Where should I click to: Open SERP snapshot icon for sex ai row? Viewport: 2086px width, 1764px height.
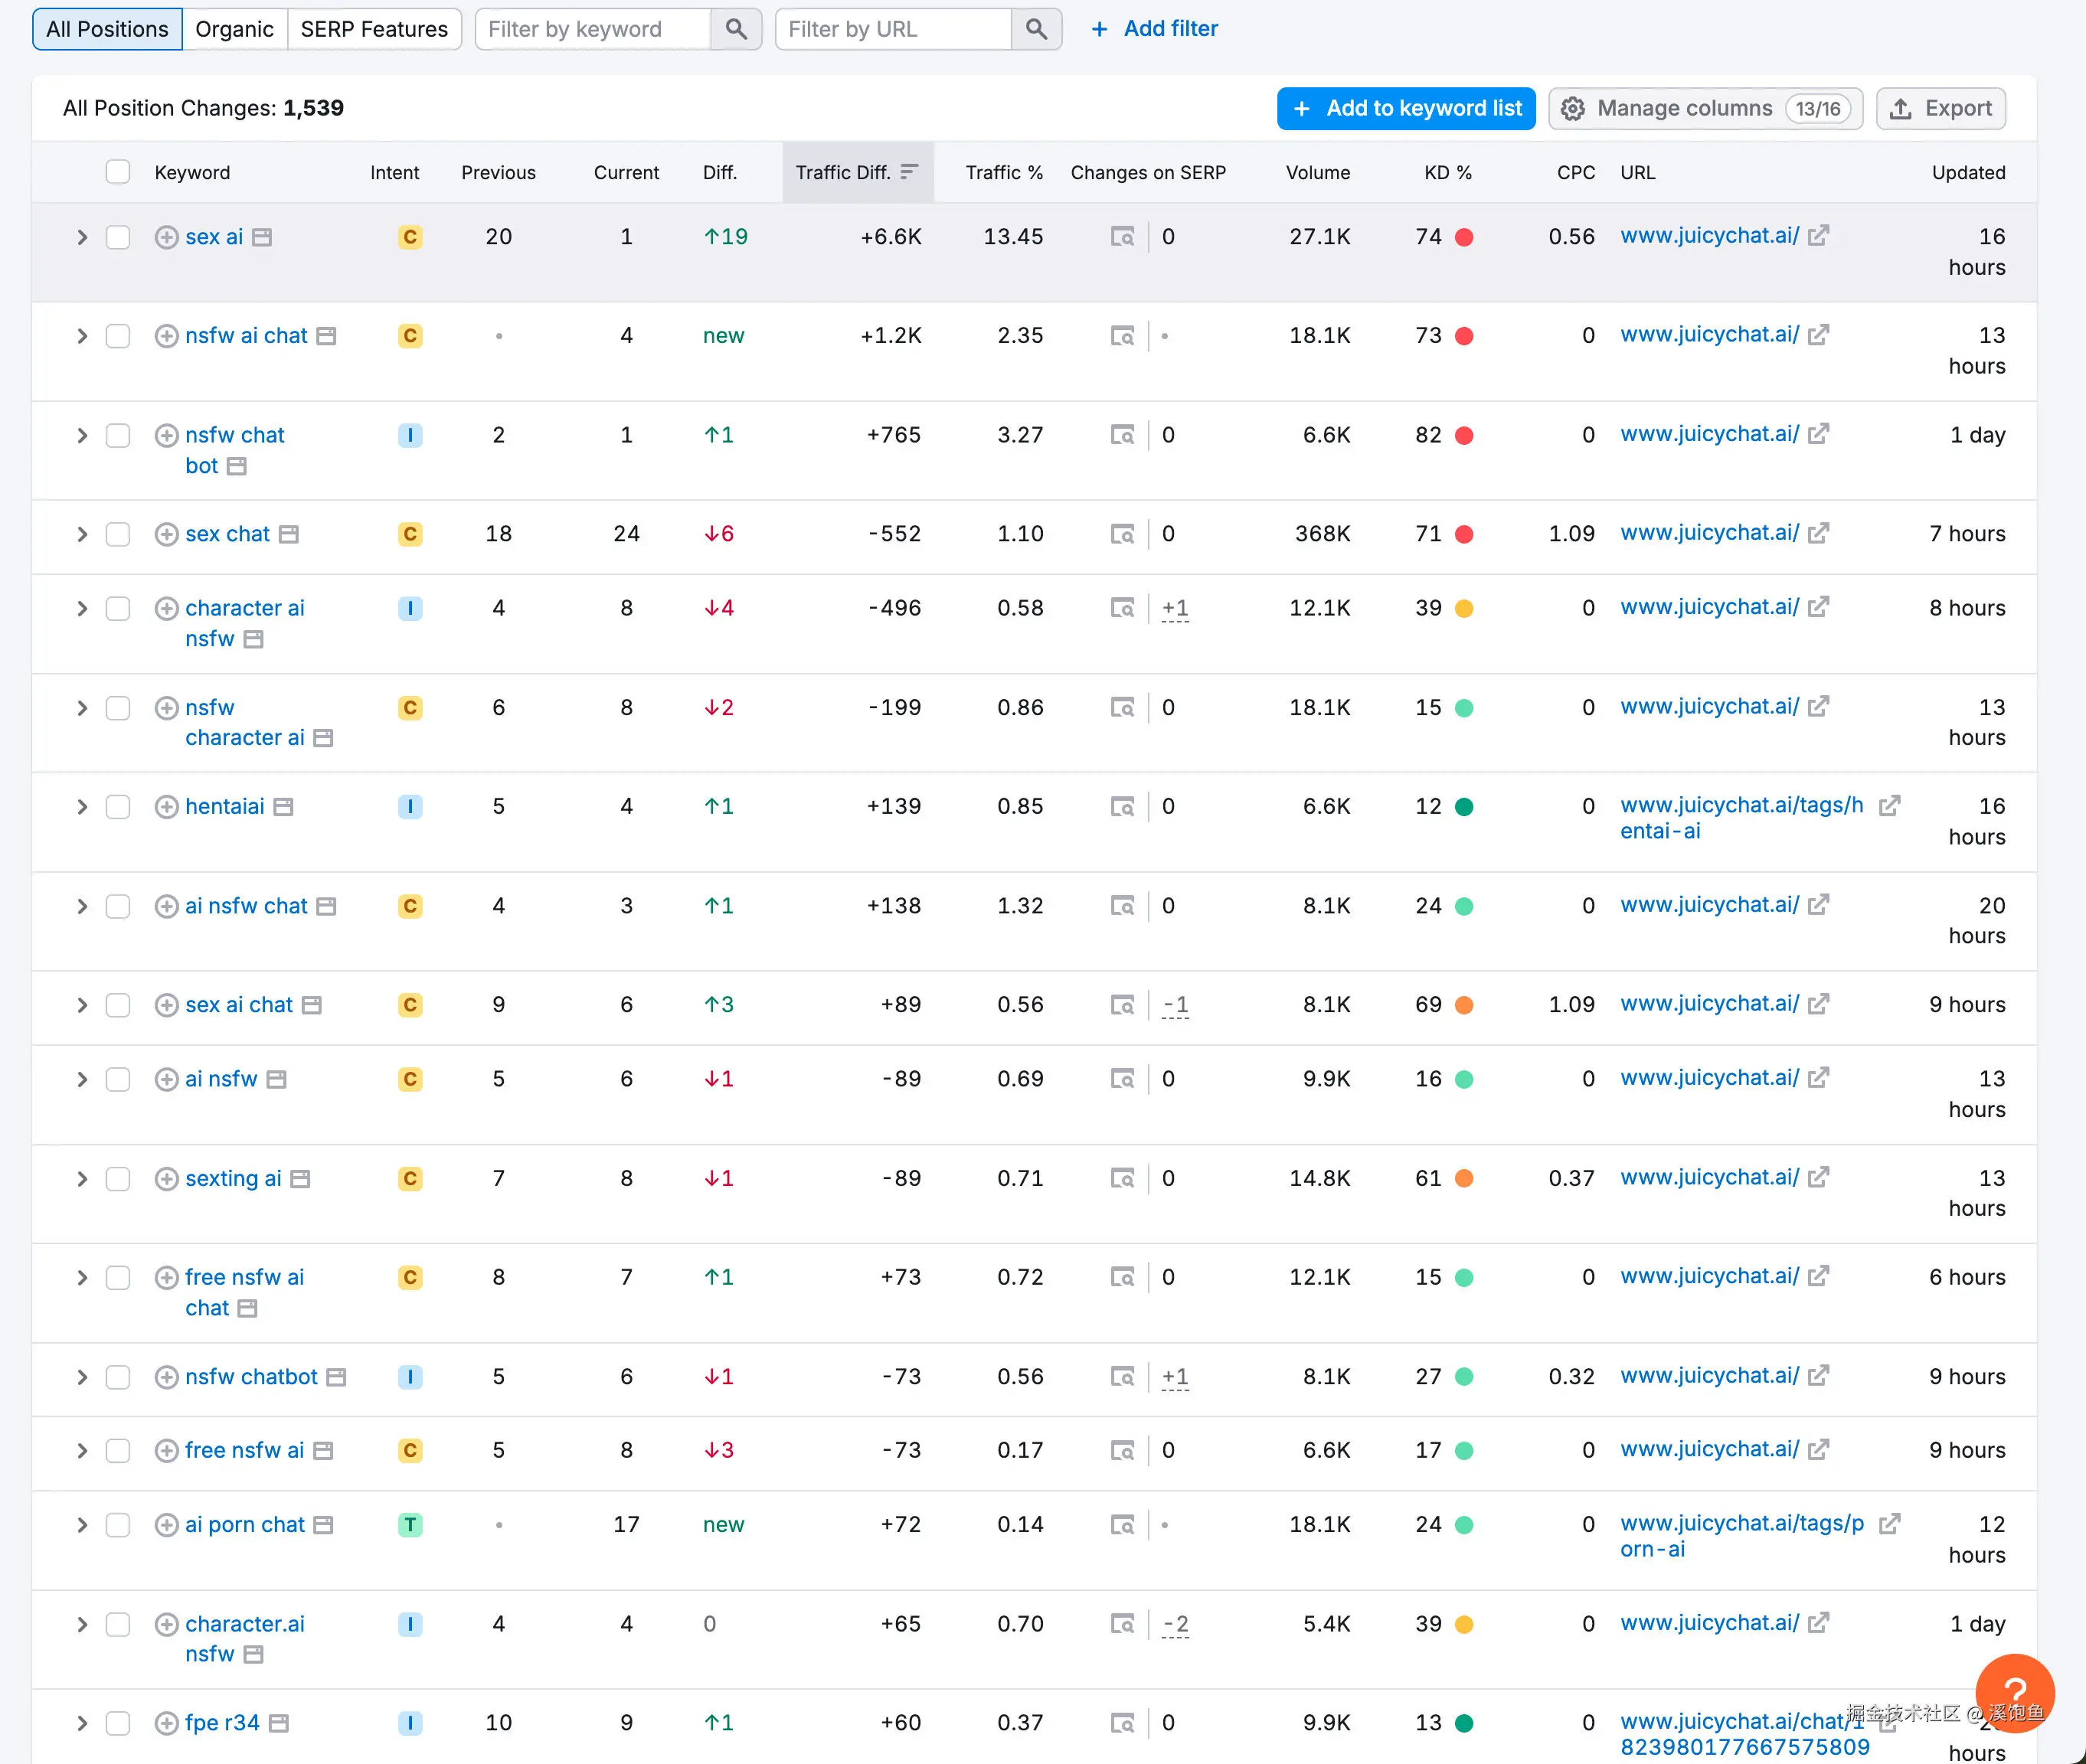coord(1123,237)
